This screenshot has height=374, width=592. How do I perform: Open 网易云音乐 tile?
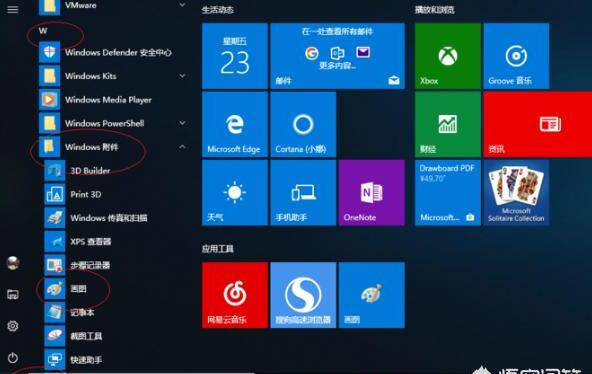234,295
